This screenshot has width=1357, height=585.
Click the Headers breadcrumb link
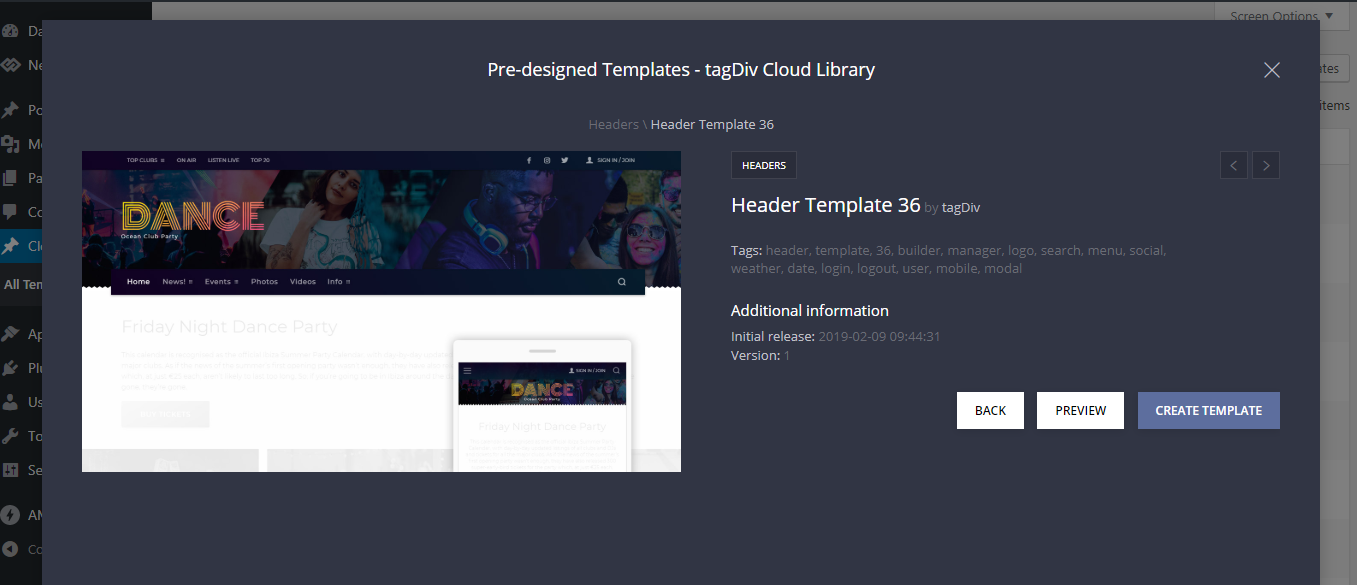point(613,124)
